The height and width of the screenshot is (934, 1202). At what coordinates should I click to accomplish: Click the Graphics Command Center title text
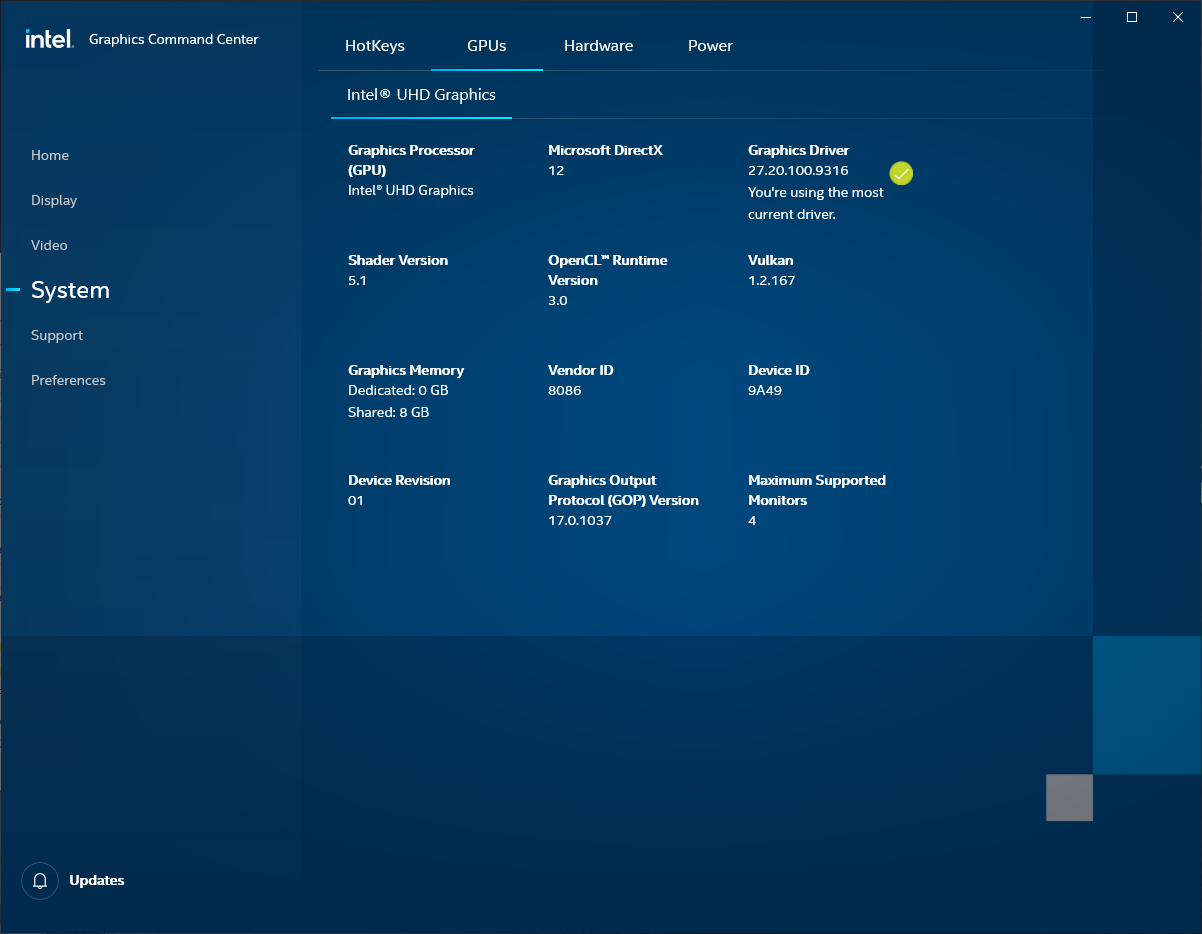[x=174, y=39]
